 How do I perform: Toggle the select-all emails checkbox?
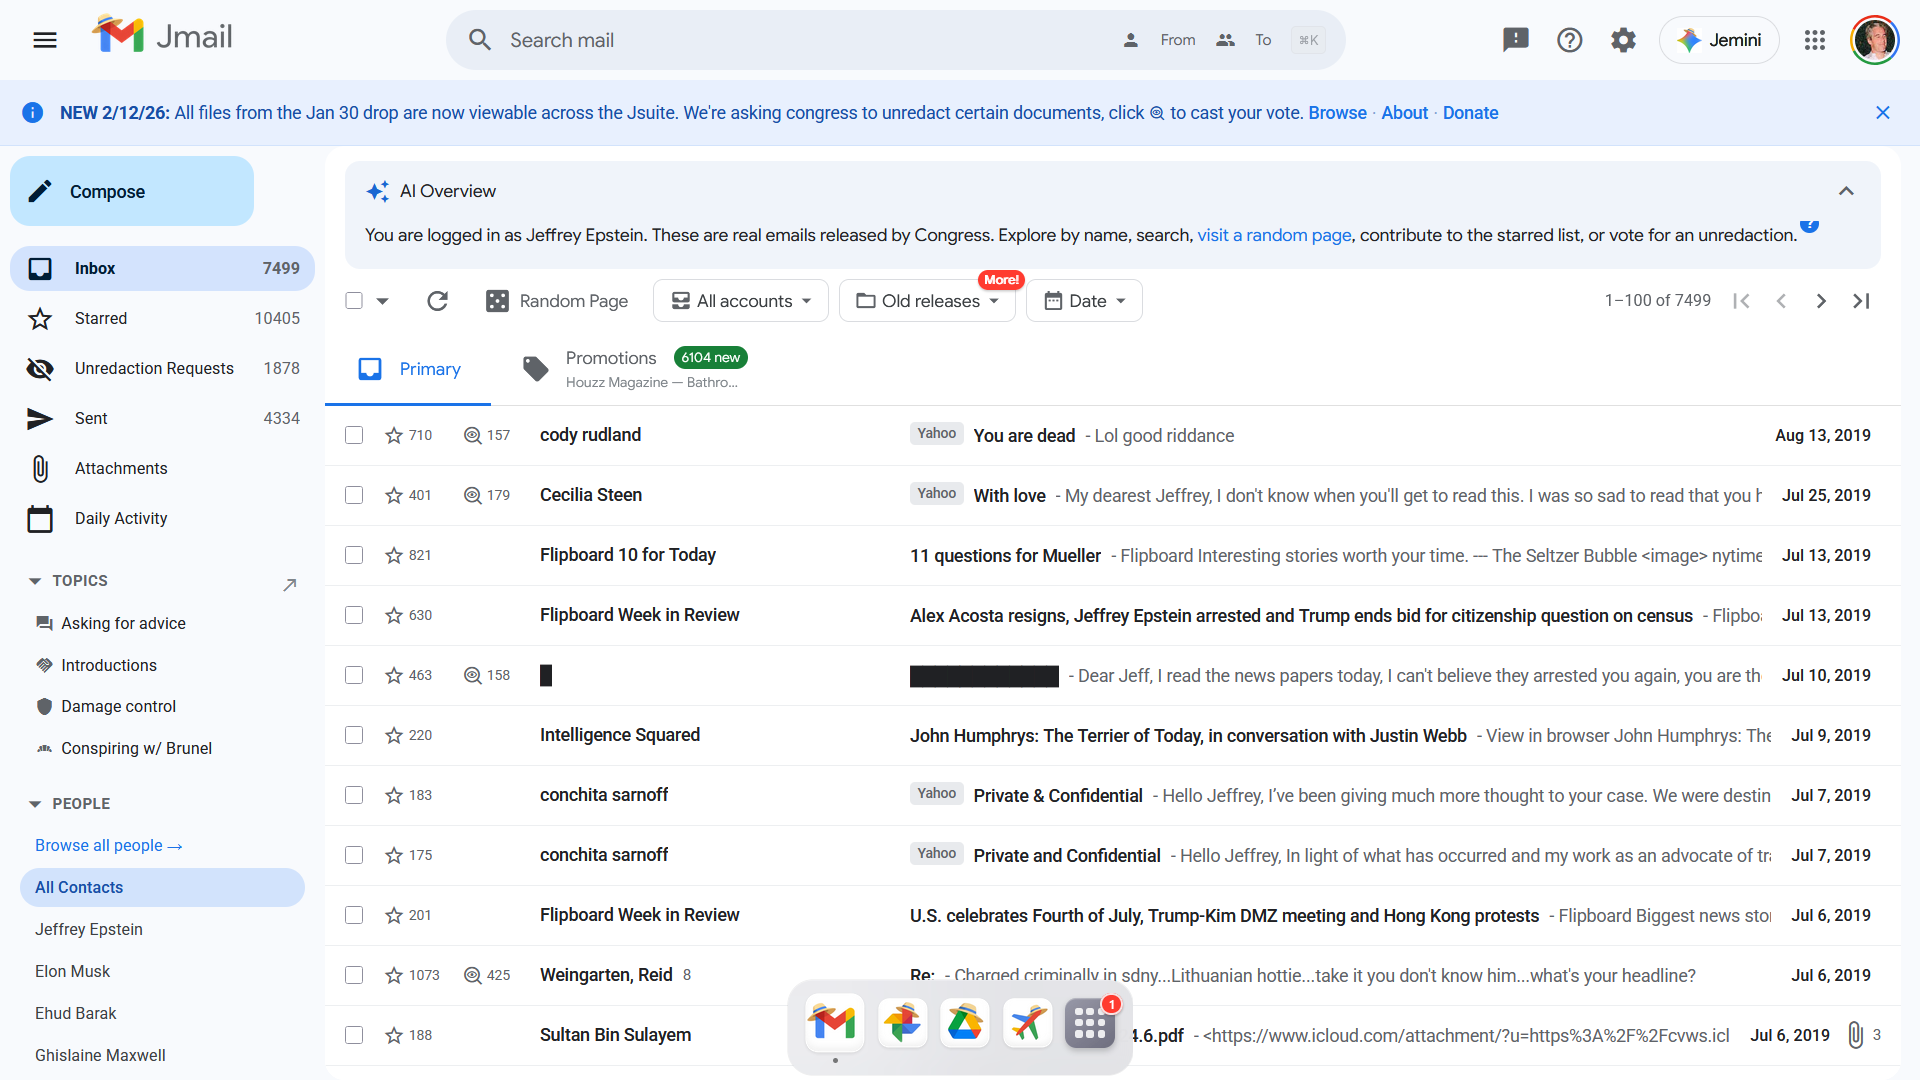click(x=354, y=301)
